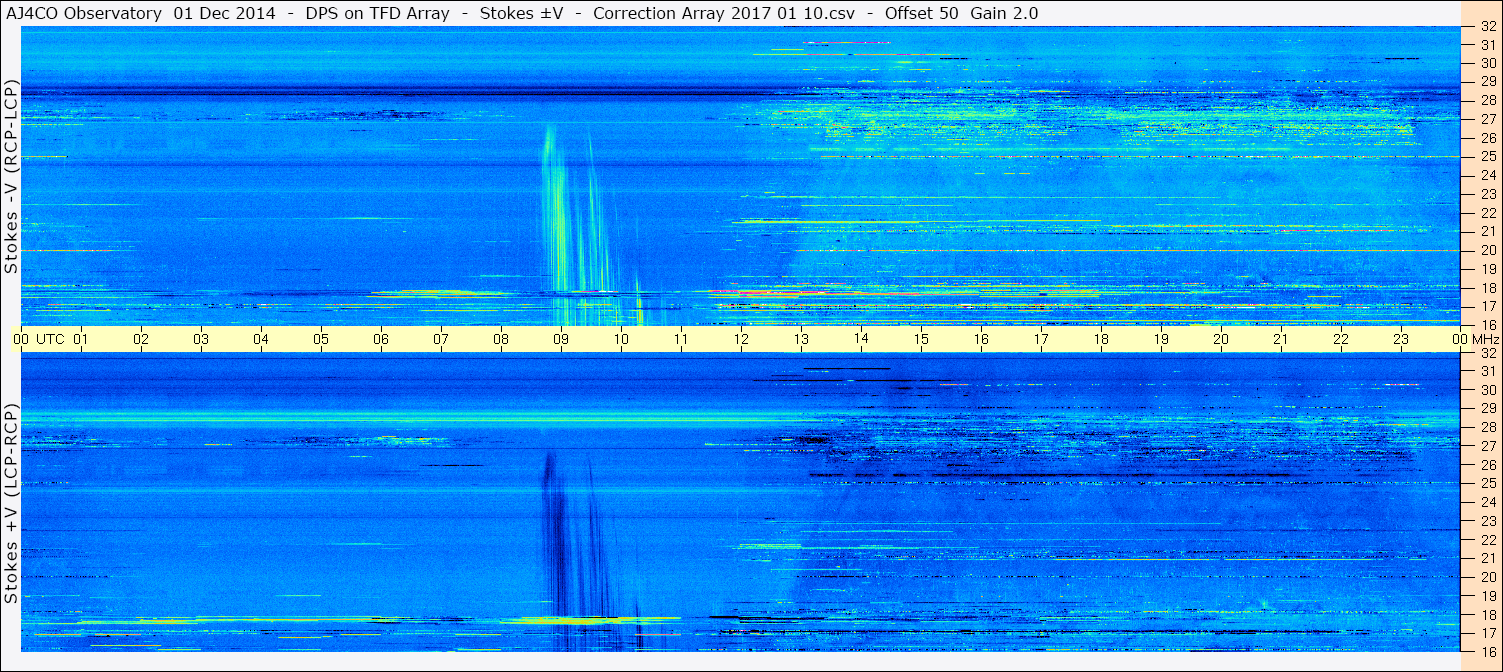Select the 01 hour time marker
This screenshot has height=672, width=1503.
(x=81, y=340)
